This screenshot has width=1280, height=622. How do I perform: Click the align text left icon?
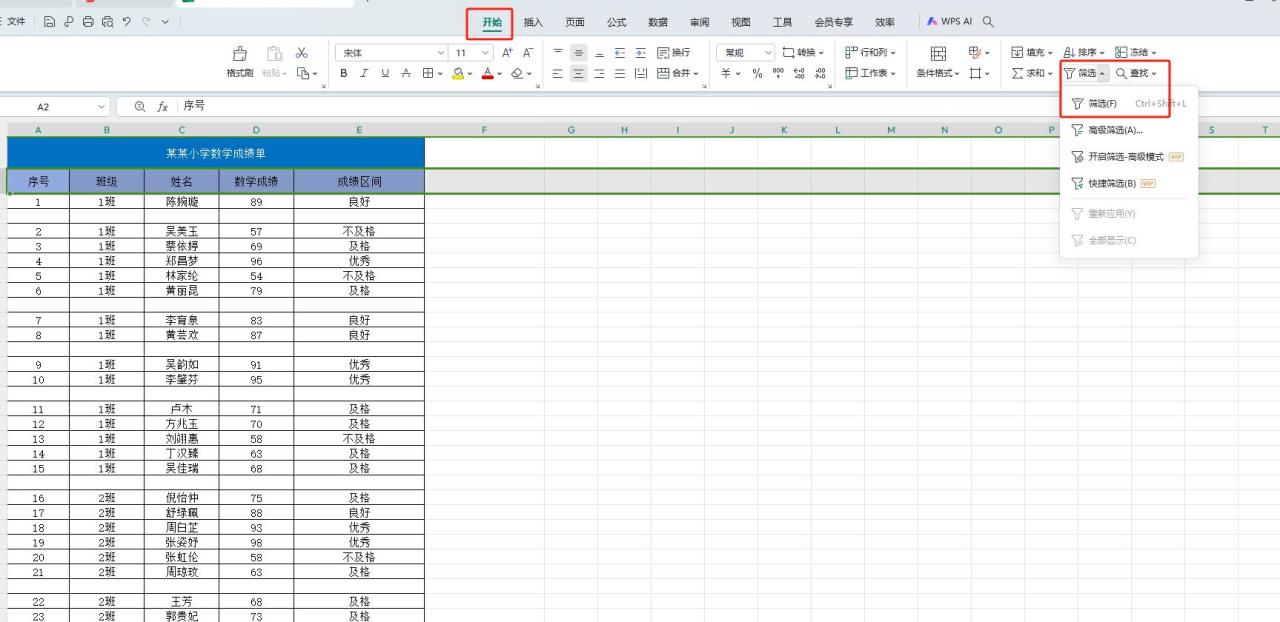[x=558, y=73]
